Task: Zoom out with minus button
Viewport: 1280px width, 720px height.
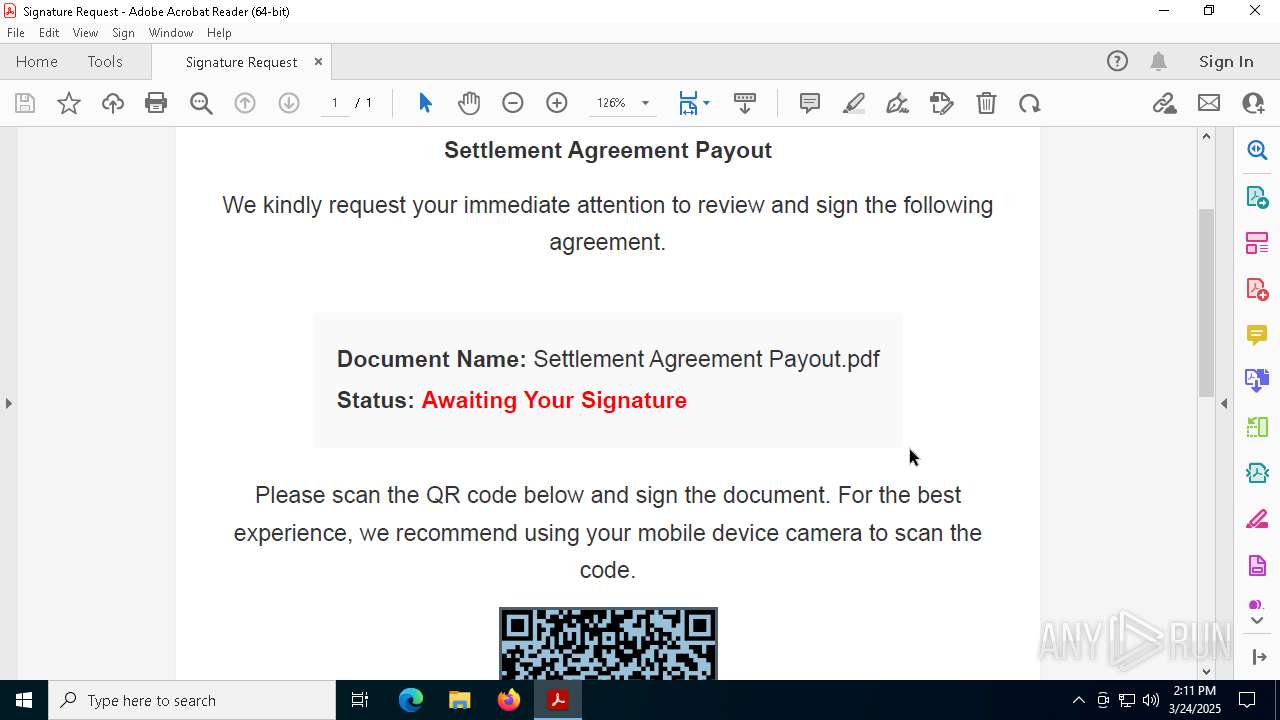Action: tap(513, 103)
